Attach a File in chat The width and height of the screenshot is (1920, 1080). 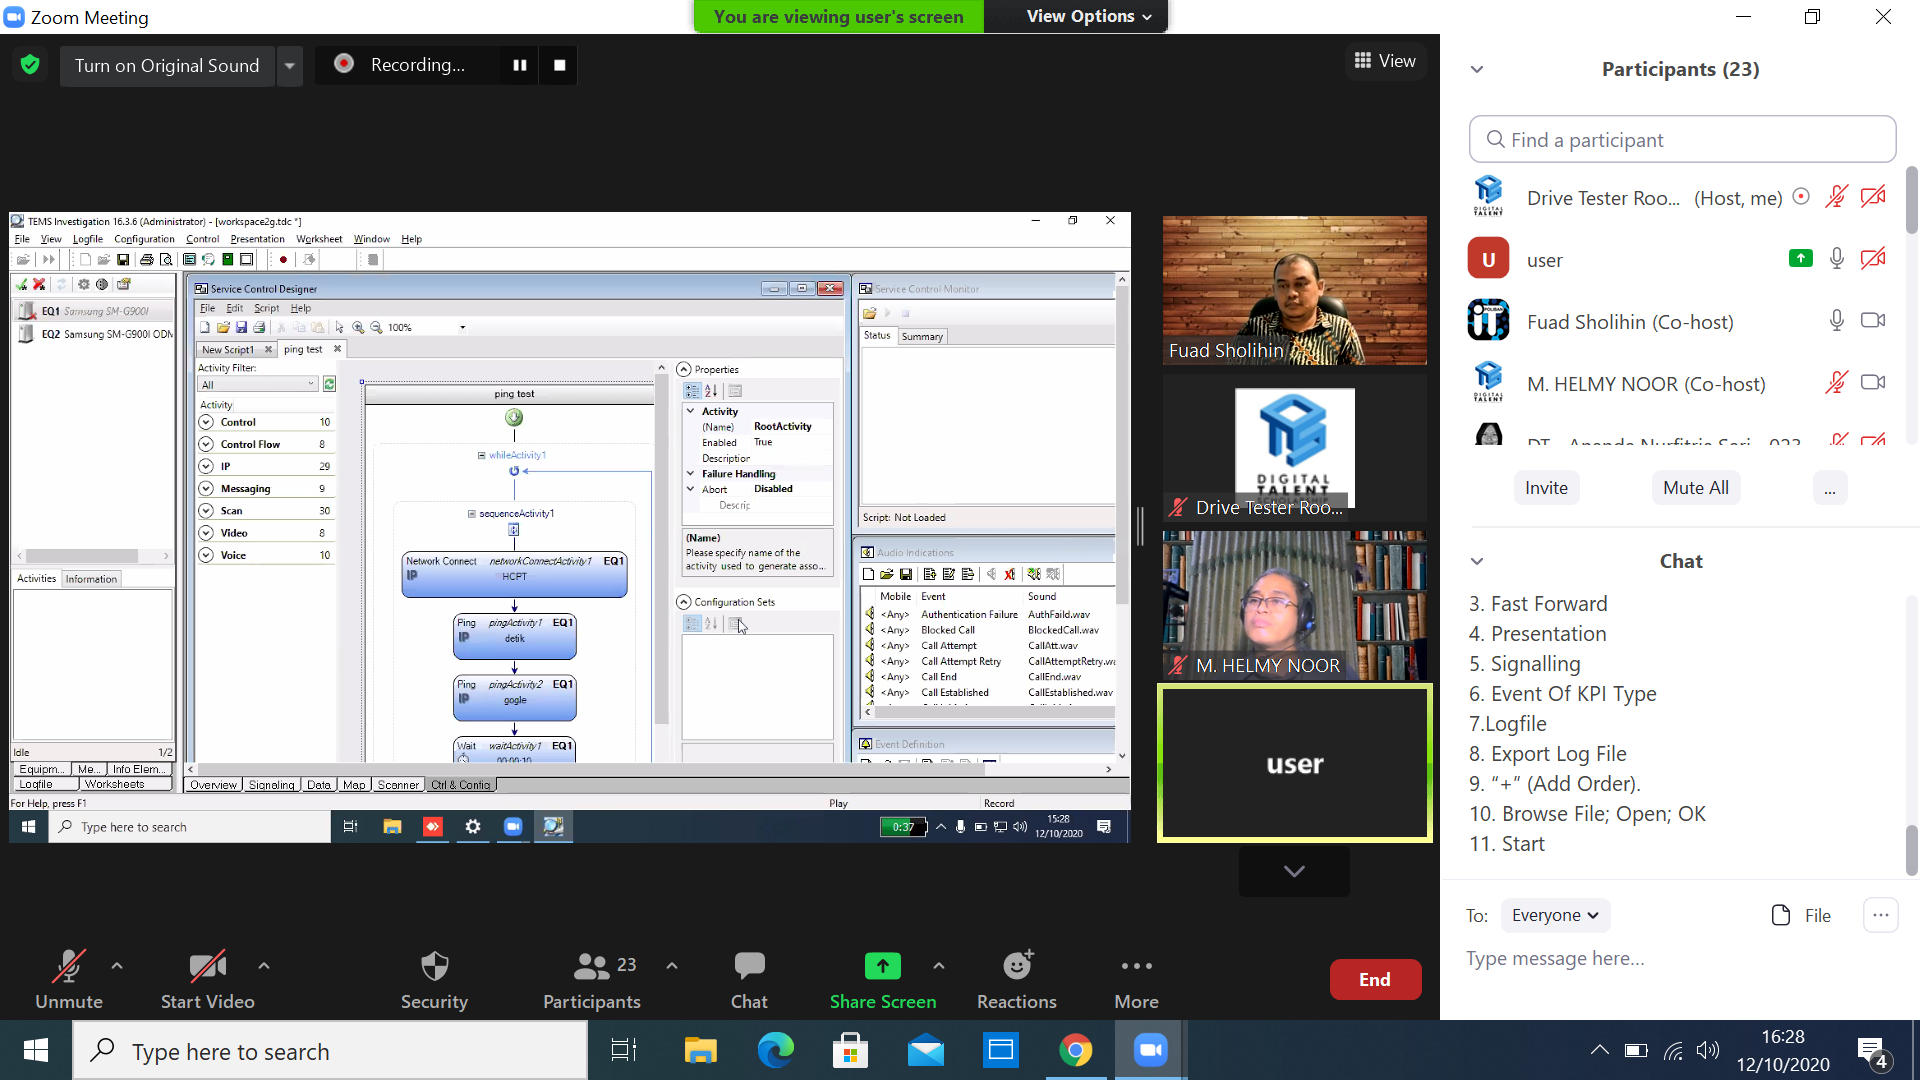click(1801, 915)
